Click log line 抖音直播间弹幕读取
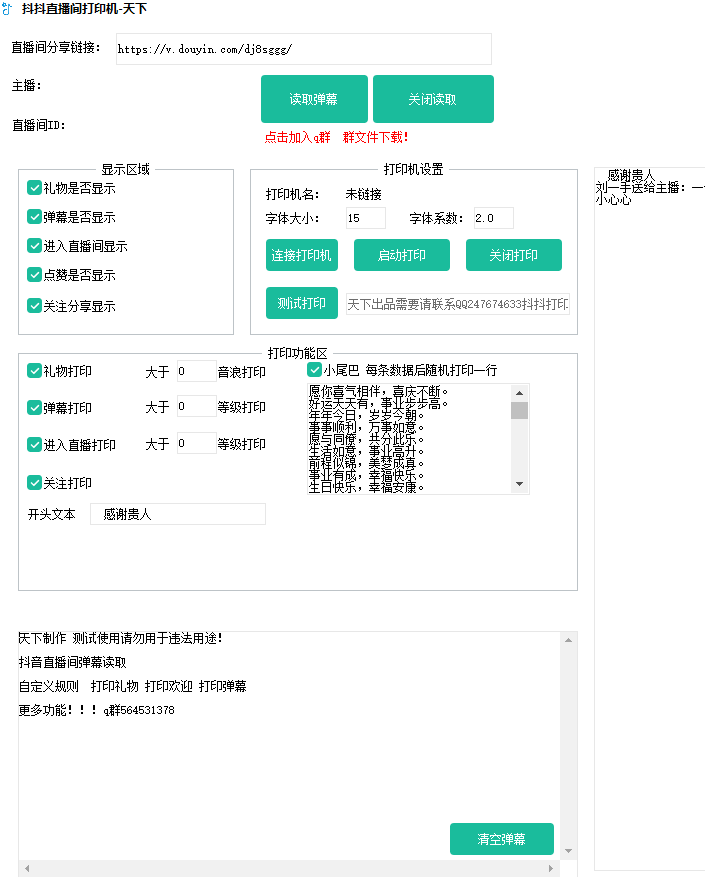Image resolution: width=705 pixels, height=877 pixels. click(x=73, y=662)
